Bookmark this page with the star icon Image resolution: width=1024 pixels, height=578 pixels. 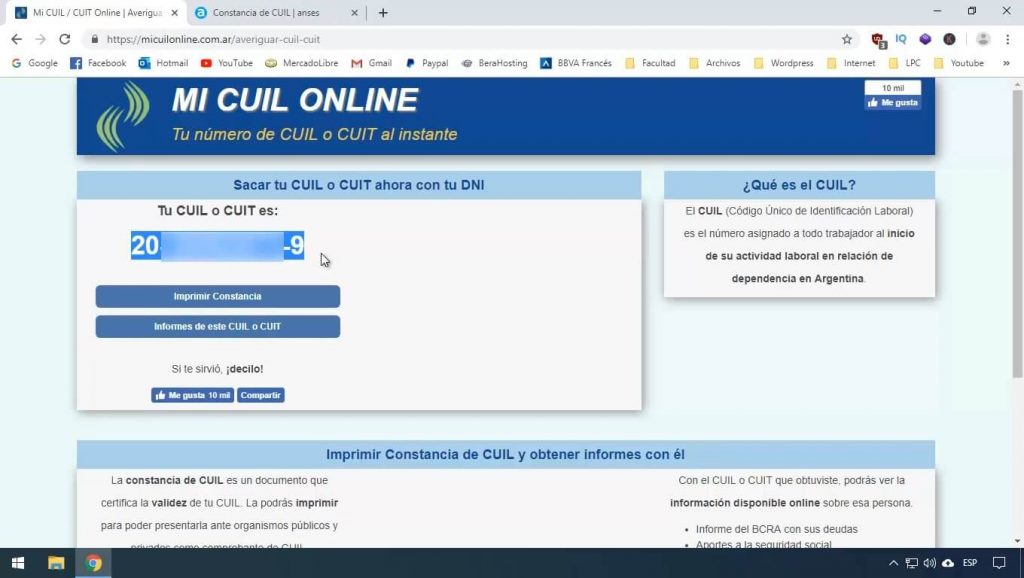point(847,37)
